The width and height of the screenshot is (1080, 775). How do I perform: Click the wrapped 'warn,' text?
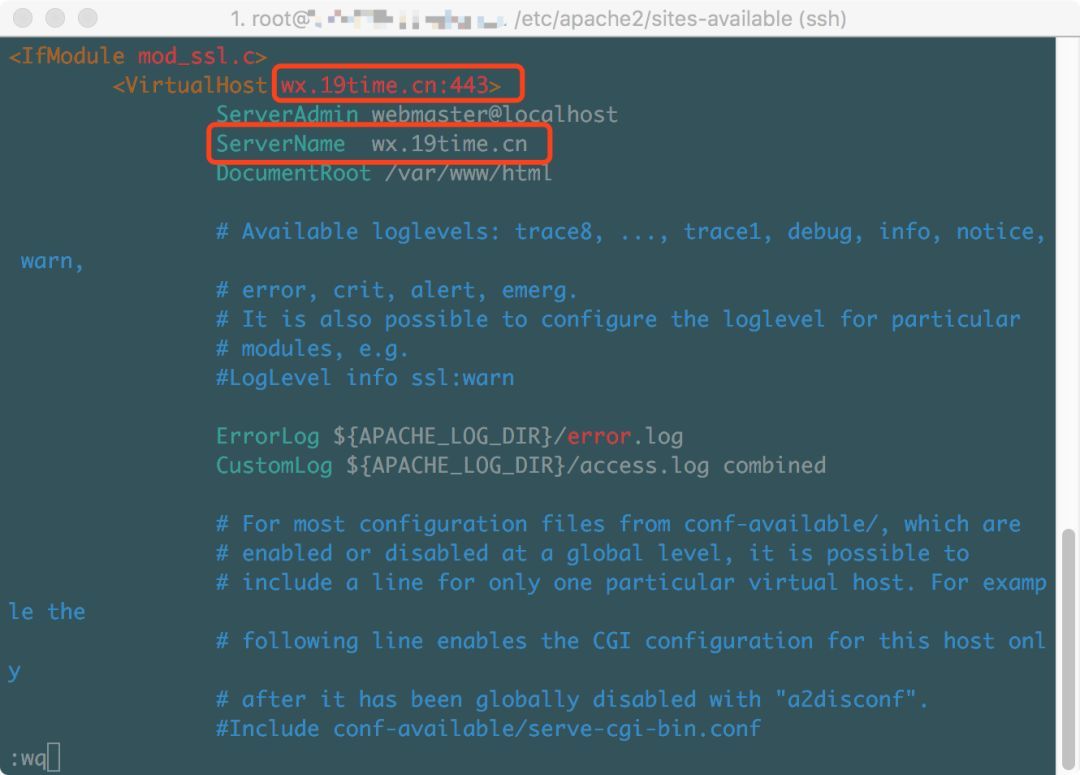click(52, 261)
